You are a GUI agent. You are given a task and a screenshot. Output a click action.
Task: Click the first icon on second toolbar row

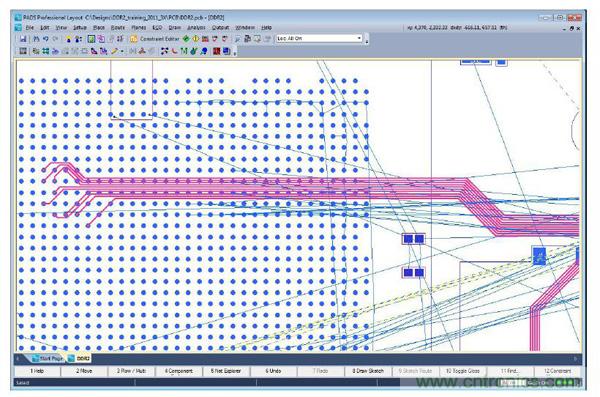point(23,51)
